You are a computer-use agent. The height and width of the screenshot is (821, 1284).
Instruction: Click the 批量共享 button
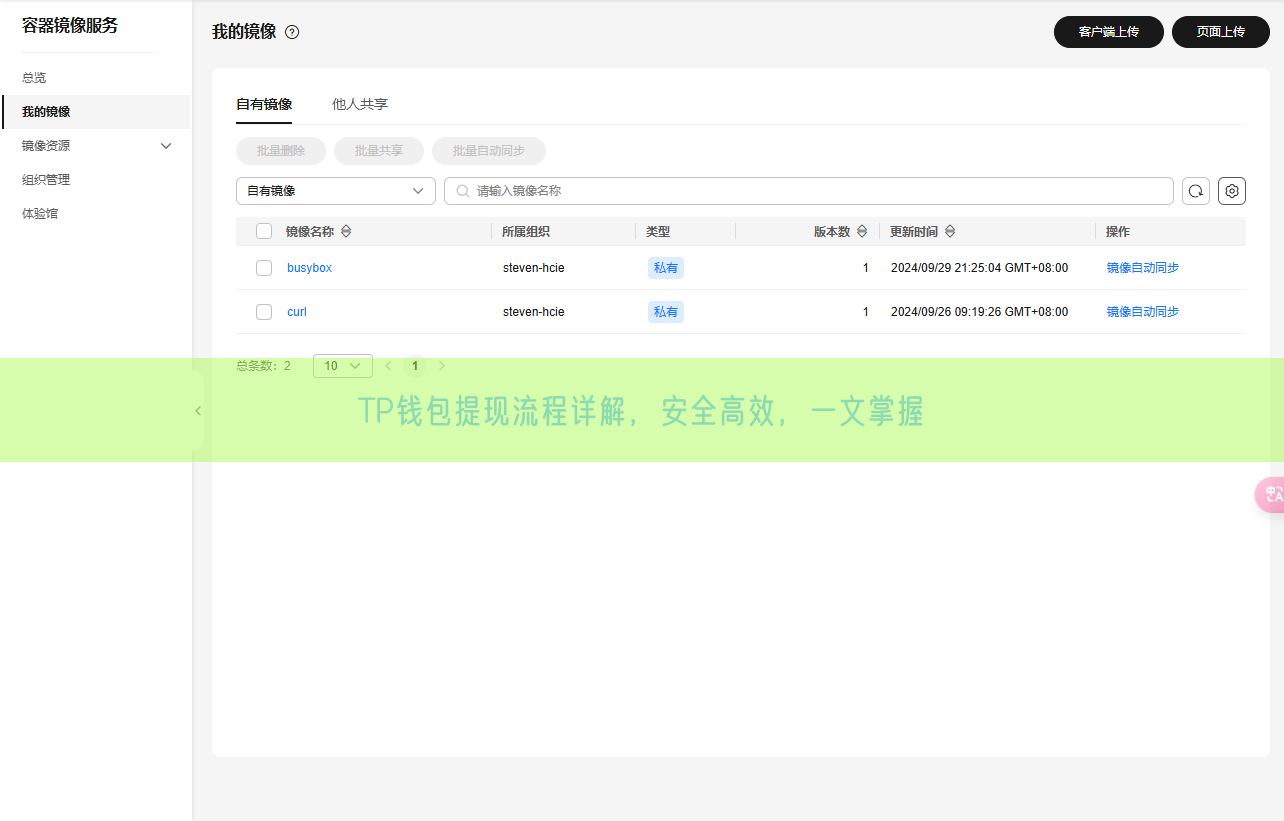[379, 151]
